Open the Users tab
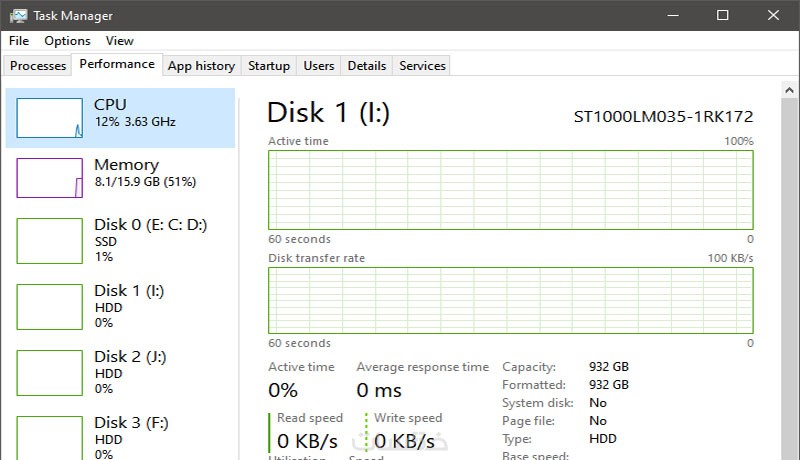This screenshot has width=800, height=460. point(318,66)
